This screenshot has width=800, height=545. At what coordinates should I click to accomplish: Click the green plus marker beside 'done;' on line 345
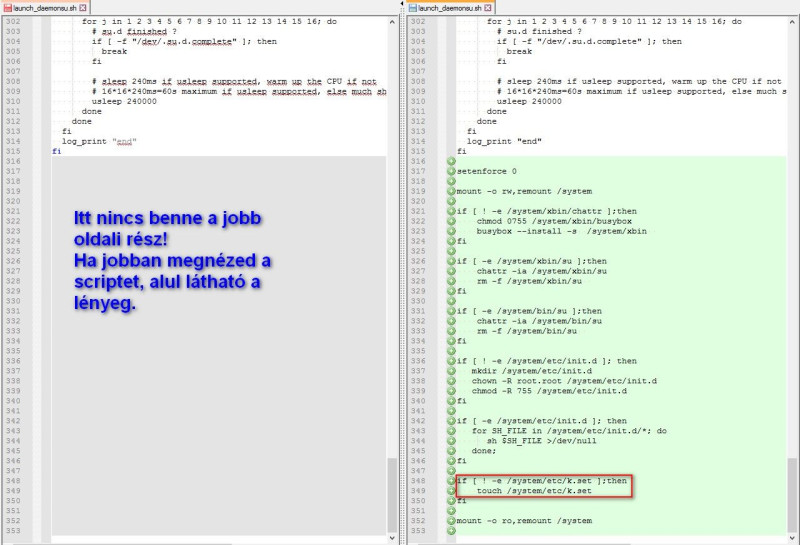point(451,451)
